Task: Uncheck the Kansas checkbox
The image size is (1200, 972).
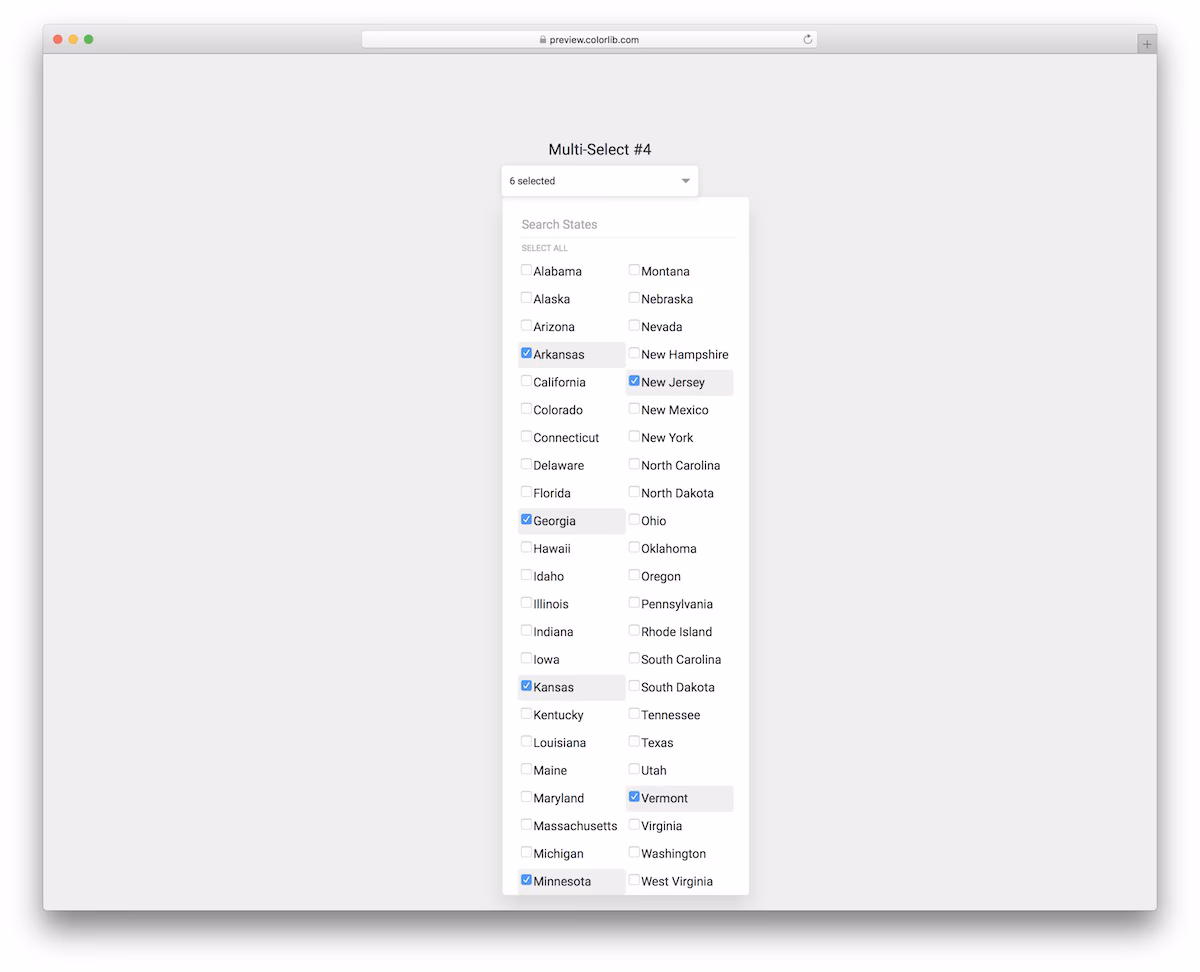Action: point(526,686)
